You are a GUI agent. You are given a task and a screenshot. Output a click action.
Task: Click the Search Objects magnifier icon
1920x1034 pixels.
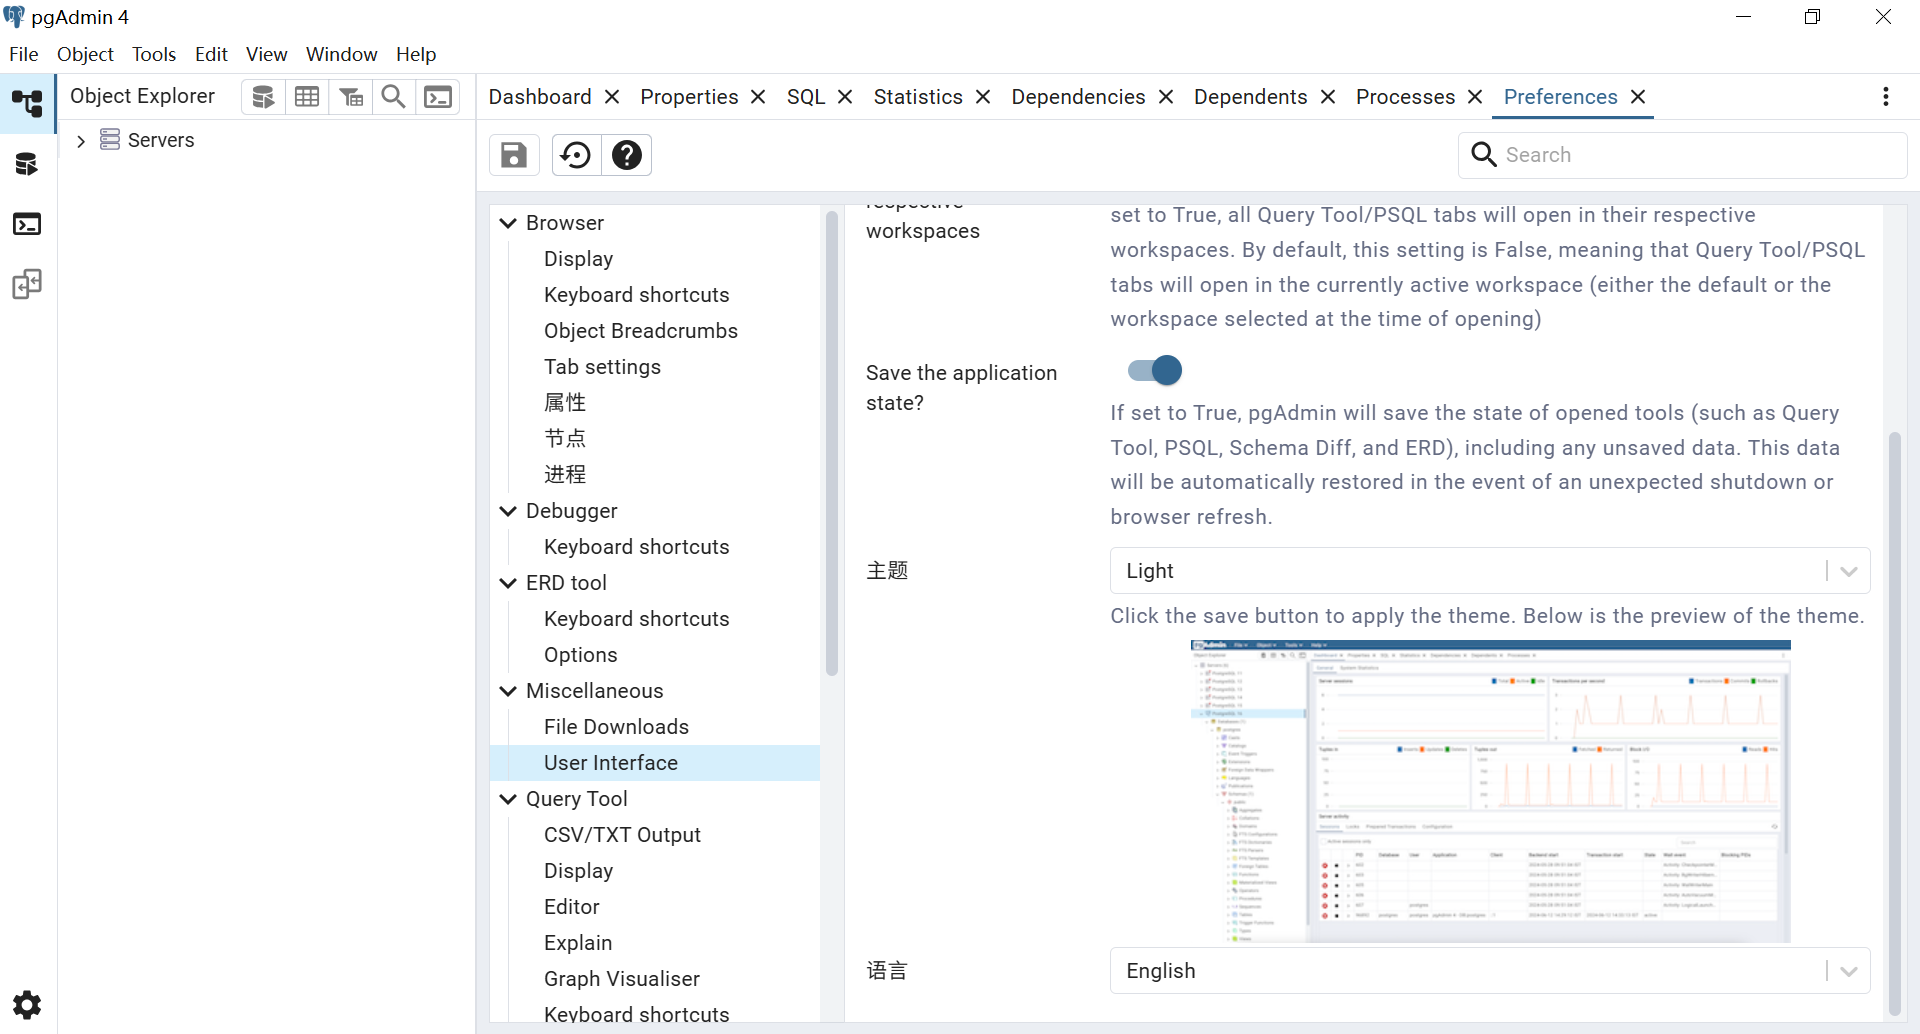394,97
